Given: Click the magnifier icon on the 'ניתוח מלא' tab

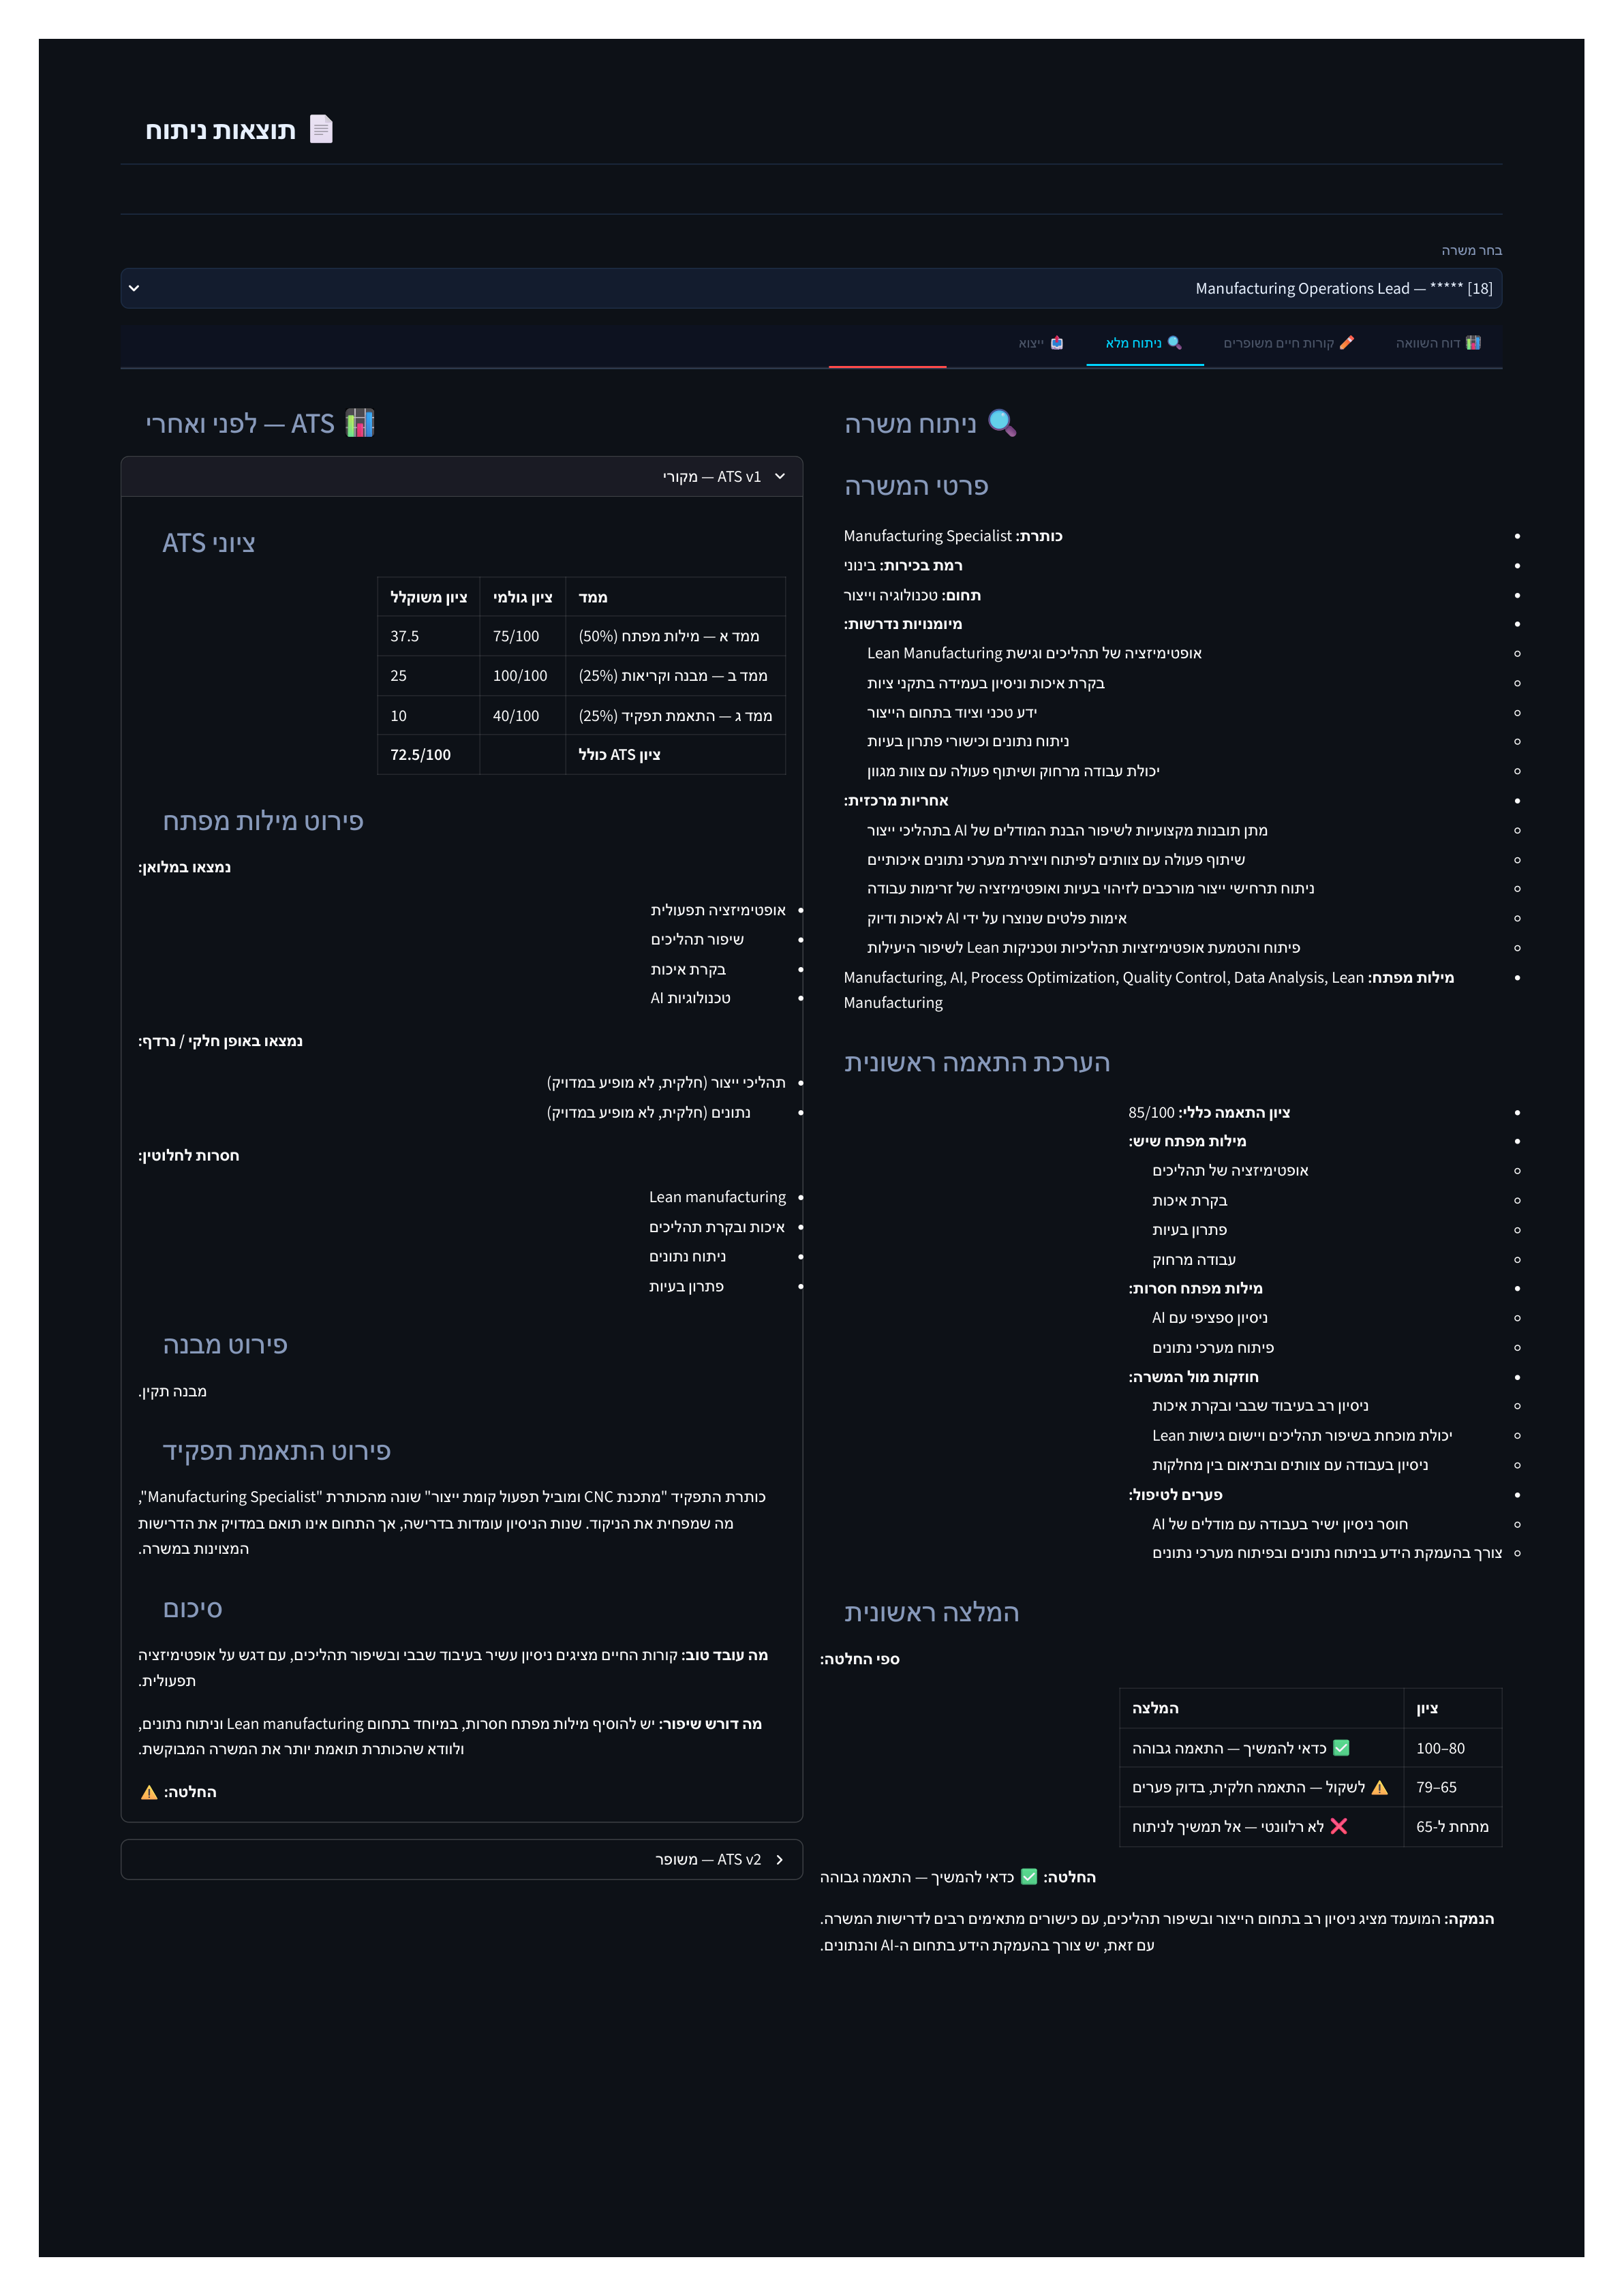Looking at the screenshot, I should click(1174, 343).
